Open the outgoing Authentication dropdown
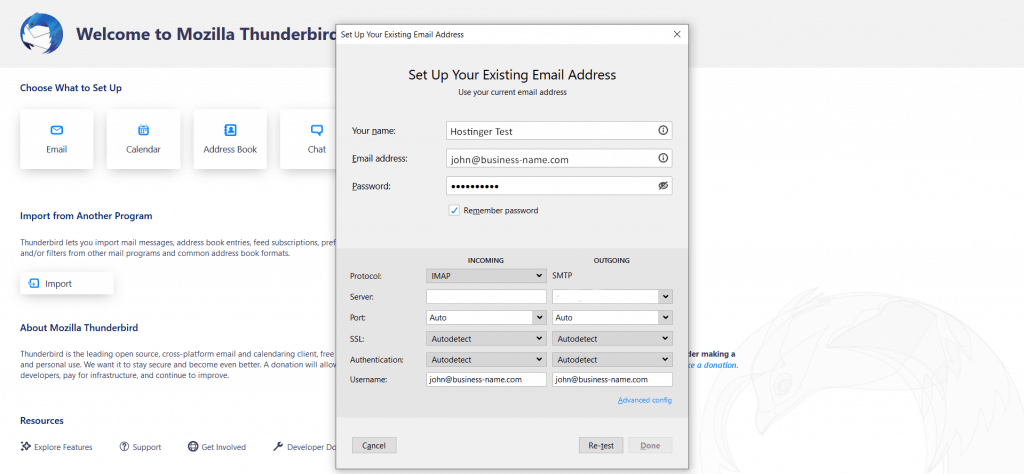This screenshot has height=474, width=1024. click(x=612, y=359)
